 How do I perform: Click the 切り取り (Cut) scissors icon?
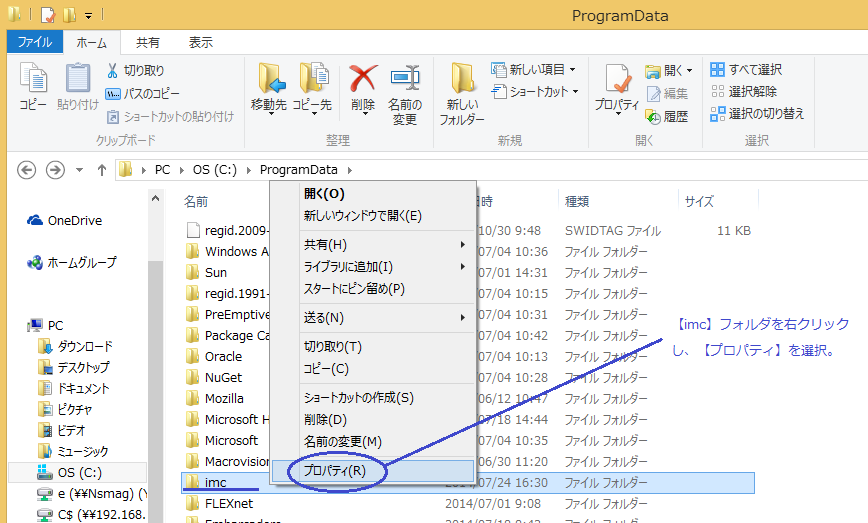[x=113, y=71]
